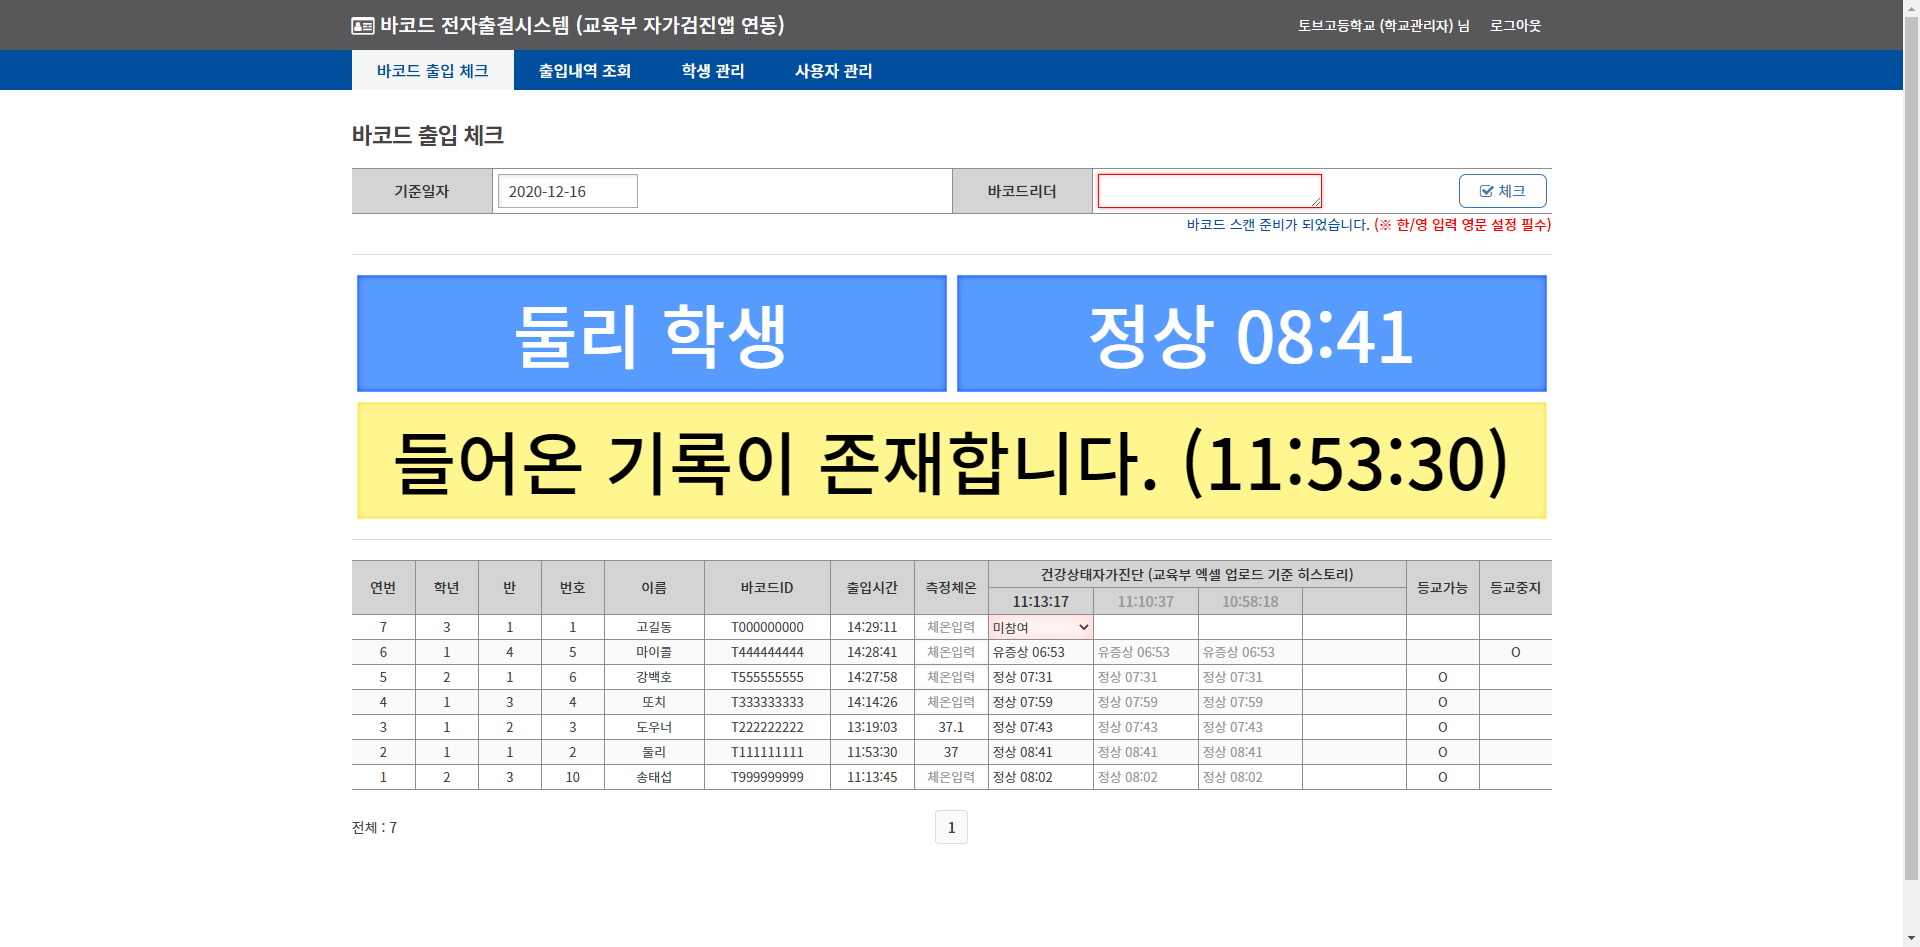This screenshot has height=947, width=1920.
Task: Click the 로그아웃 link
Action: (x=1515, y=26)
